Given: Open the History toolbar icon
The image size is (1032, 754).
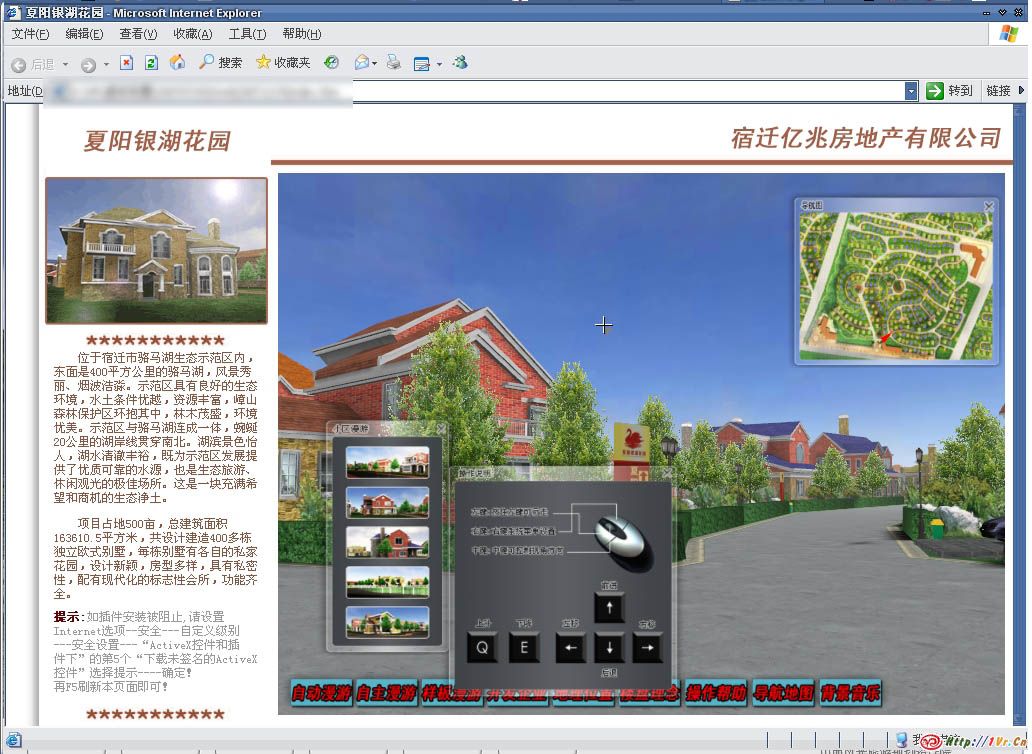Looking at the screenshot, I should coord(331,63).
